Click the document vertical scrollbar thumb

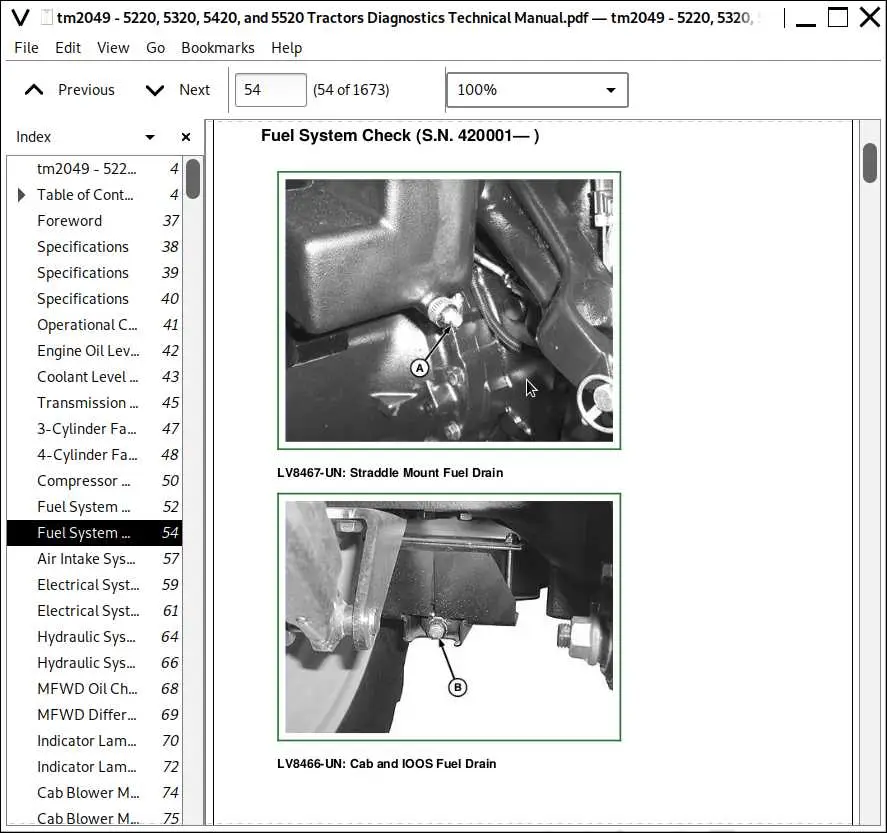[869, 163]
